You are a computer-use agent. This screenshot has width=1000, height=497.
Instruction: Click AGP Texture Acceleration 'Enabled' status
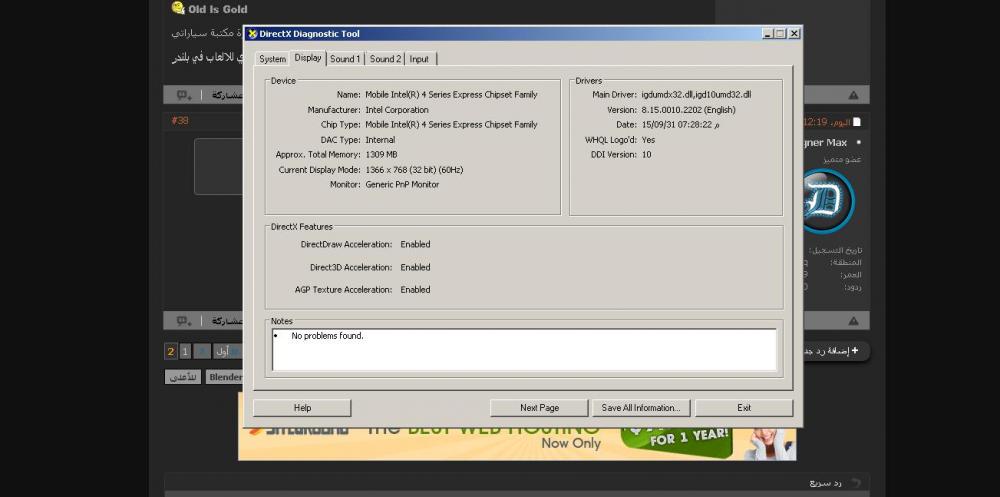(x=415, y=290)
